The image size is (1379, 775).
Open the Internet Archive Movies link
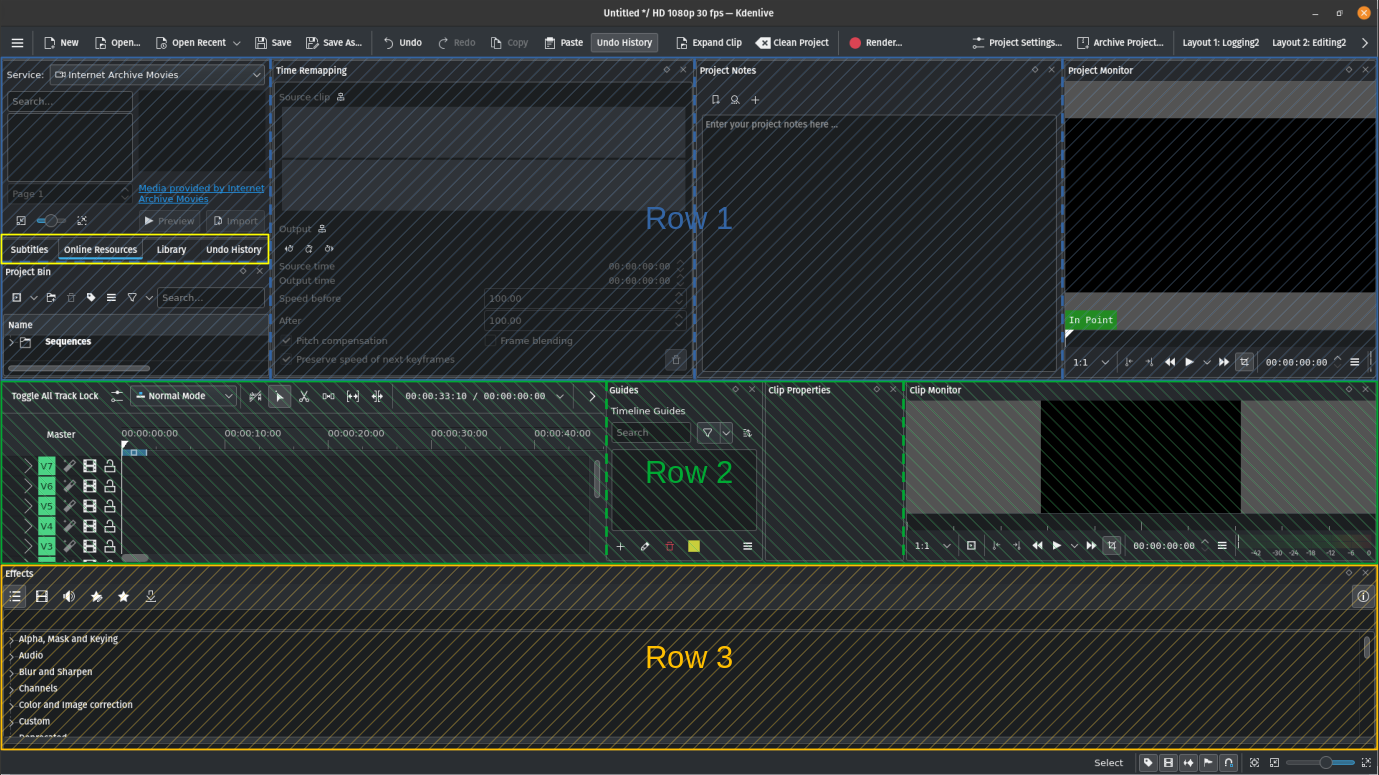point(201,193)
